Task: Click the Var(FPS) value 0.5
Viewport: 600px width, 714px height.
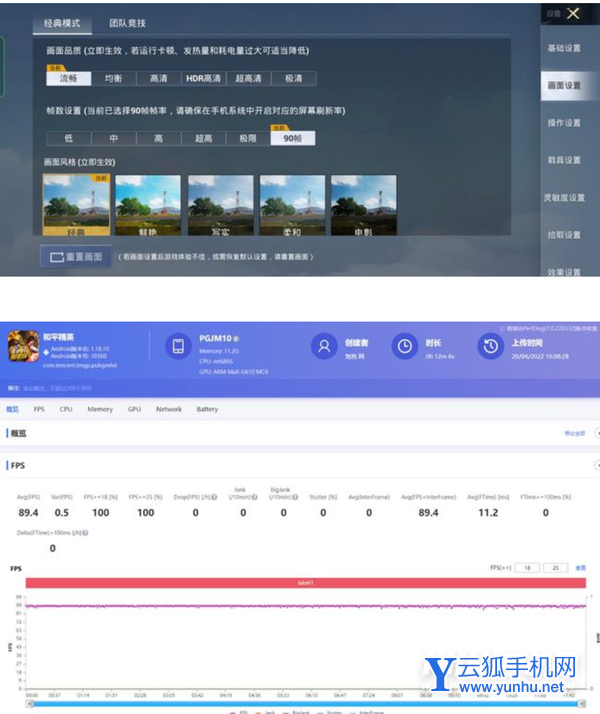Action: pyautogui.click(x=61, y=513)
